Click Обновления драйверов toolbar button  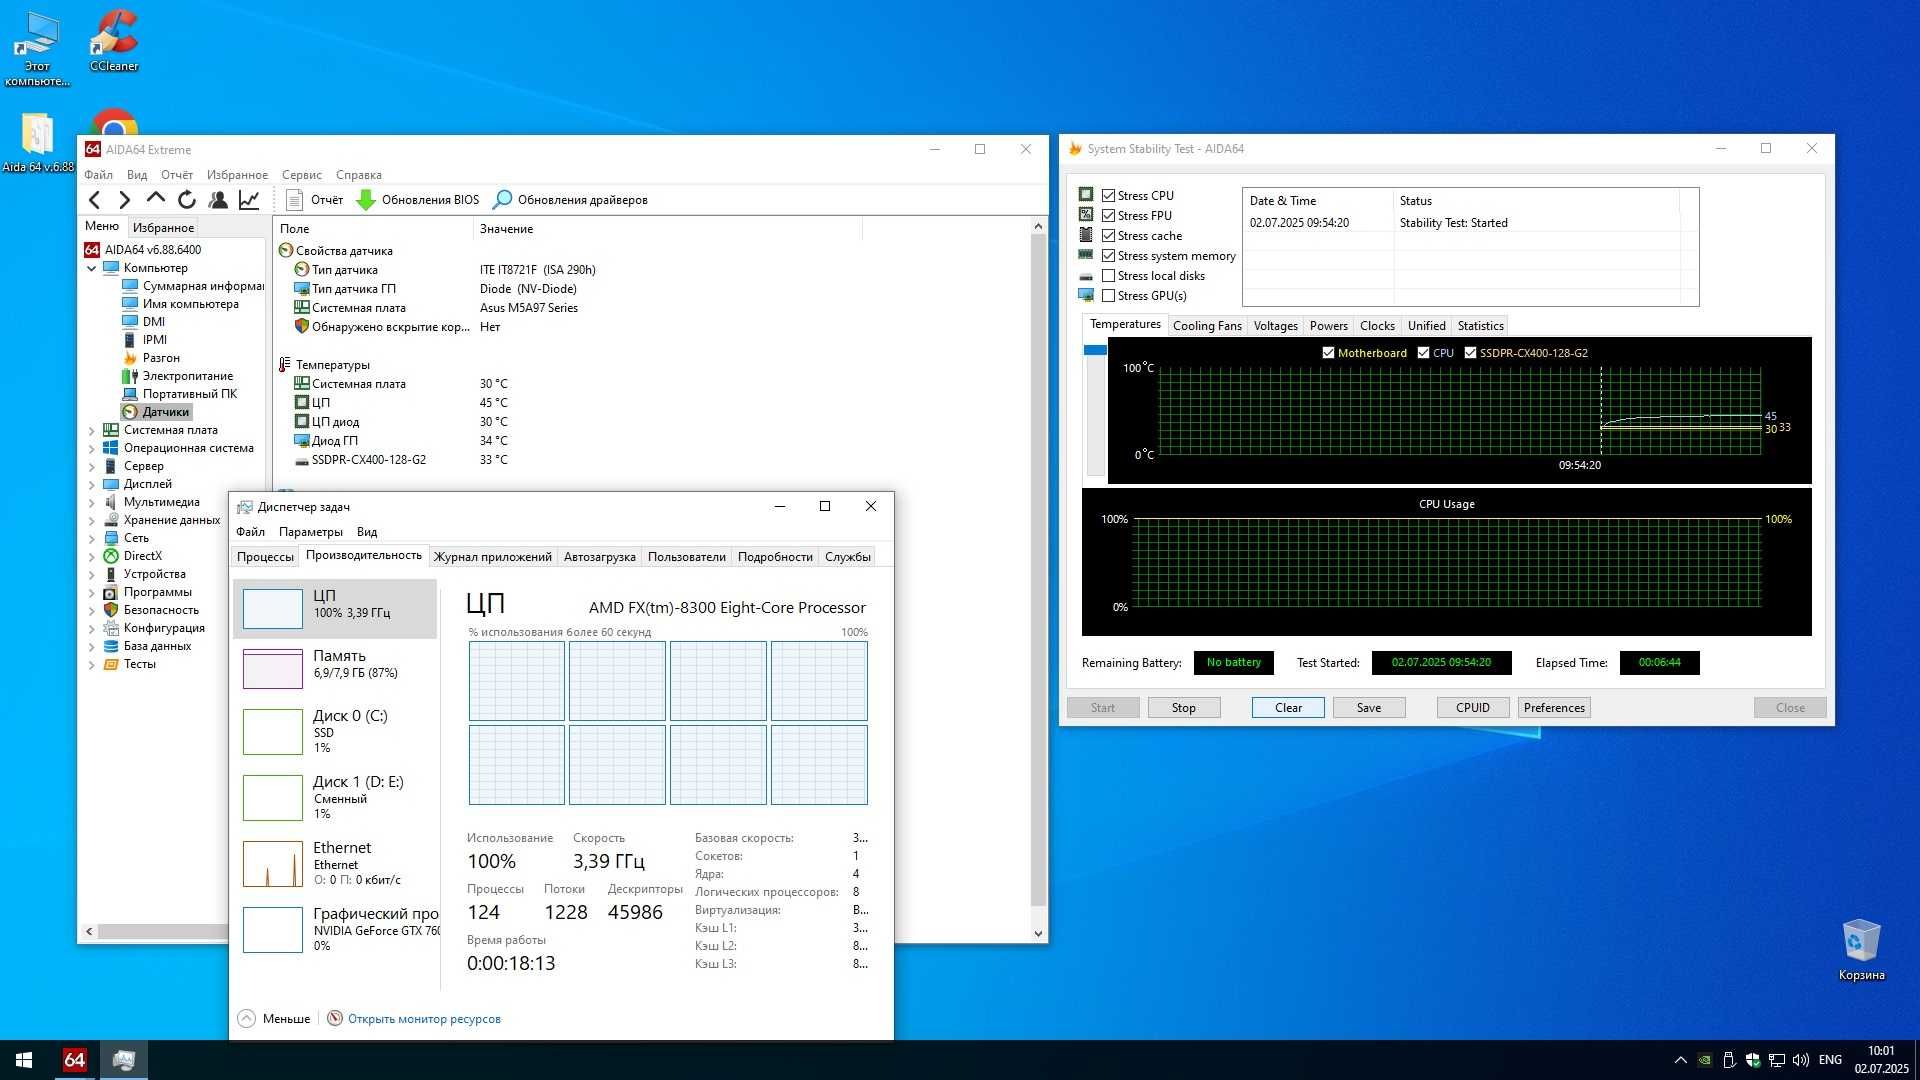[x=571, y=200]
